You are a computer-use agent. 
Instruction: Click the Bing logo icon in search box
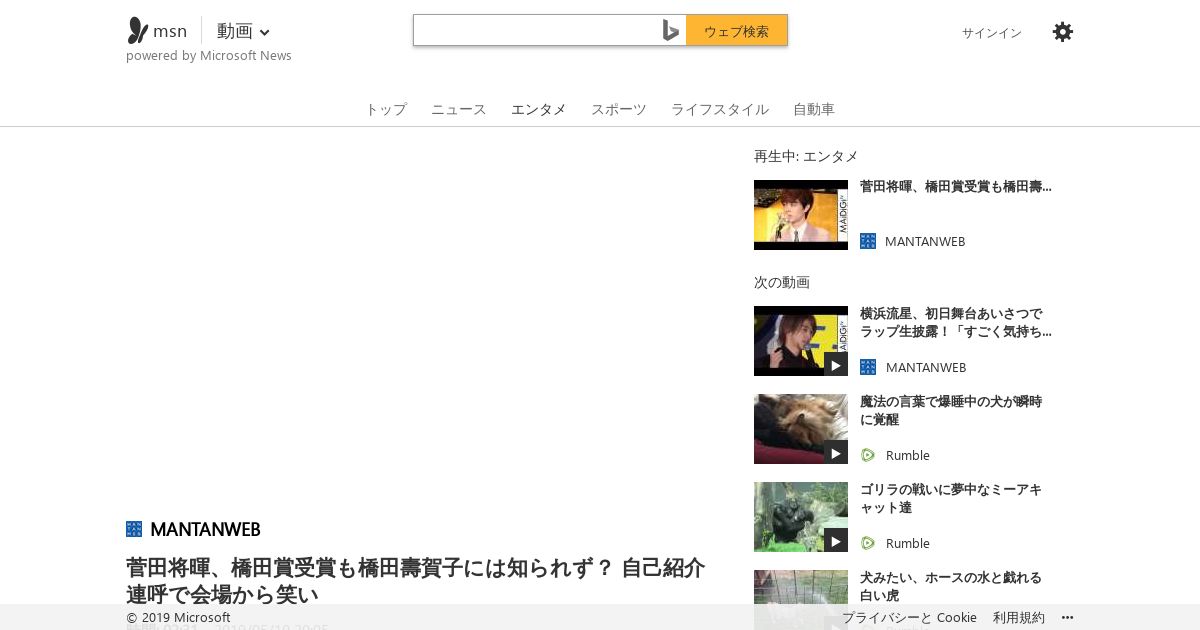point(671,31)
